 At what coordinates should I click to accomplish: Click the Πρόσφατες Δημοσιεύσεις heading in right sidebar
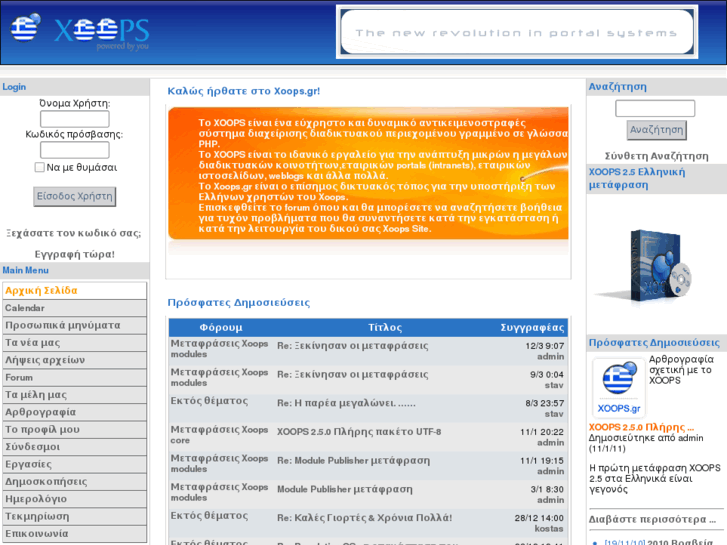654,343
